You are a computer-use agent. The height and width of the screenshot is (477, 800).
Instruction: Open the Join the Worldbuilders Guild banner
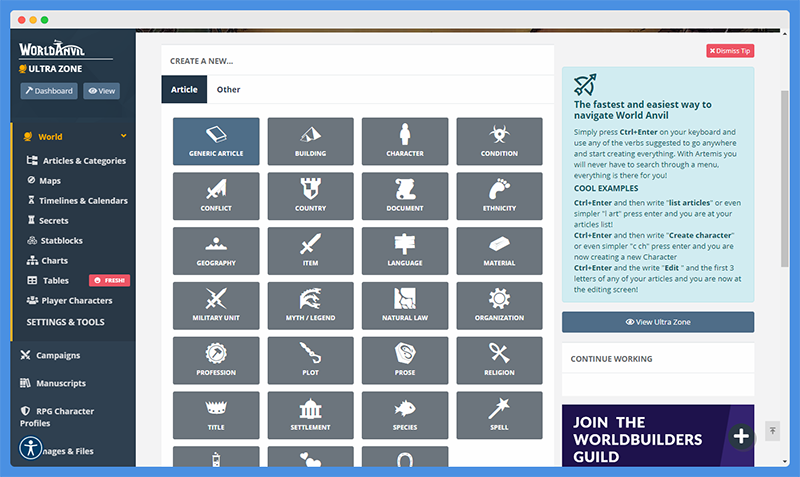[x=658, y=436]
